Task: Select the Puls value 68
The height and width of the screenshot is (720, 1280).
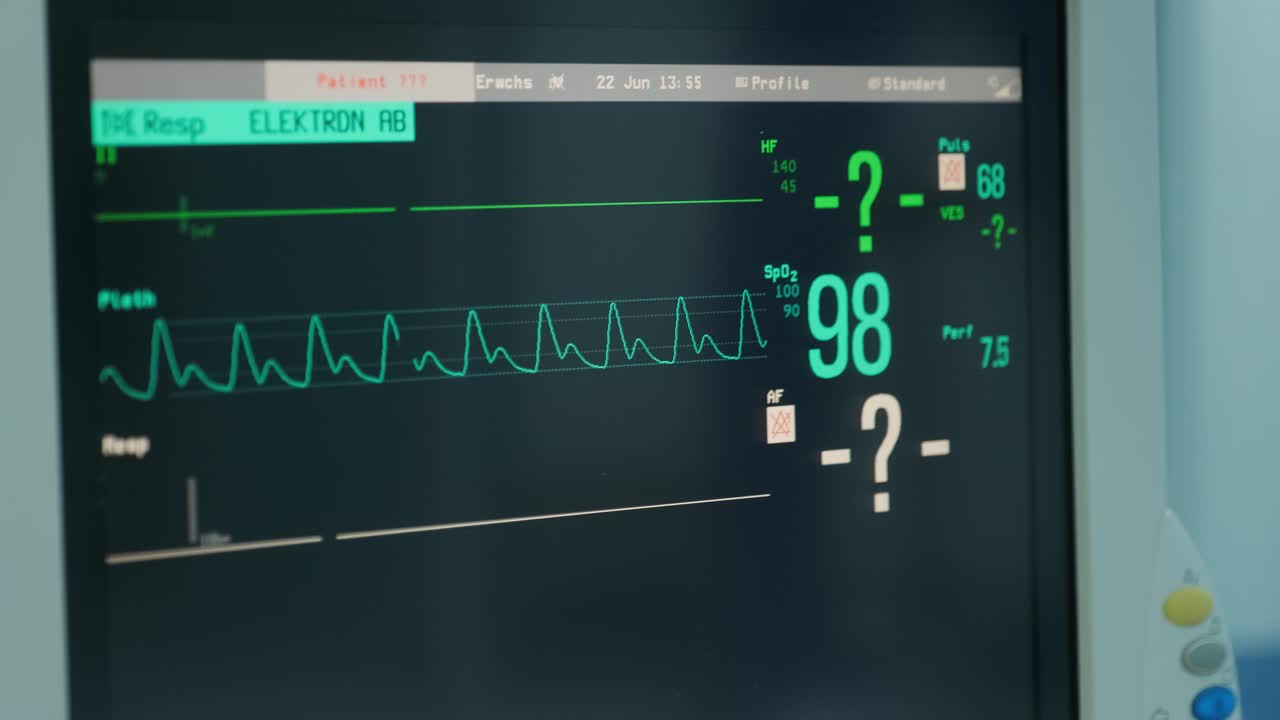Action: click(990, 181)
